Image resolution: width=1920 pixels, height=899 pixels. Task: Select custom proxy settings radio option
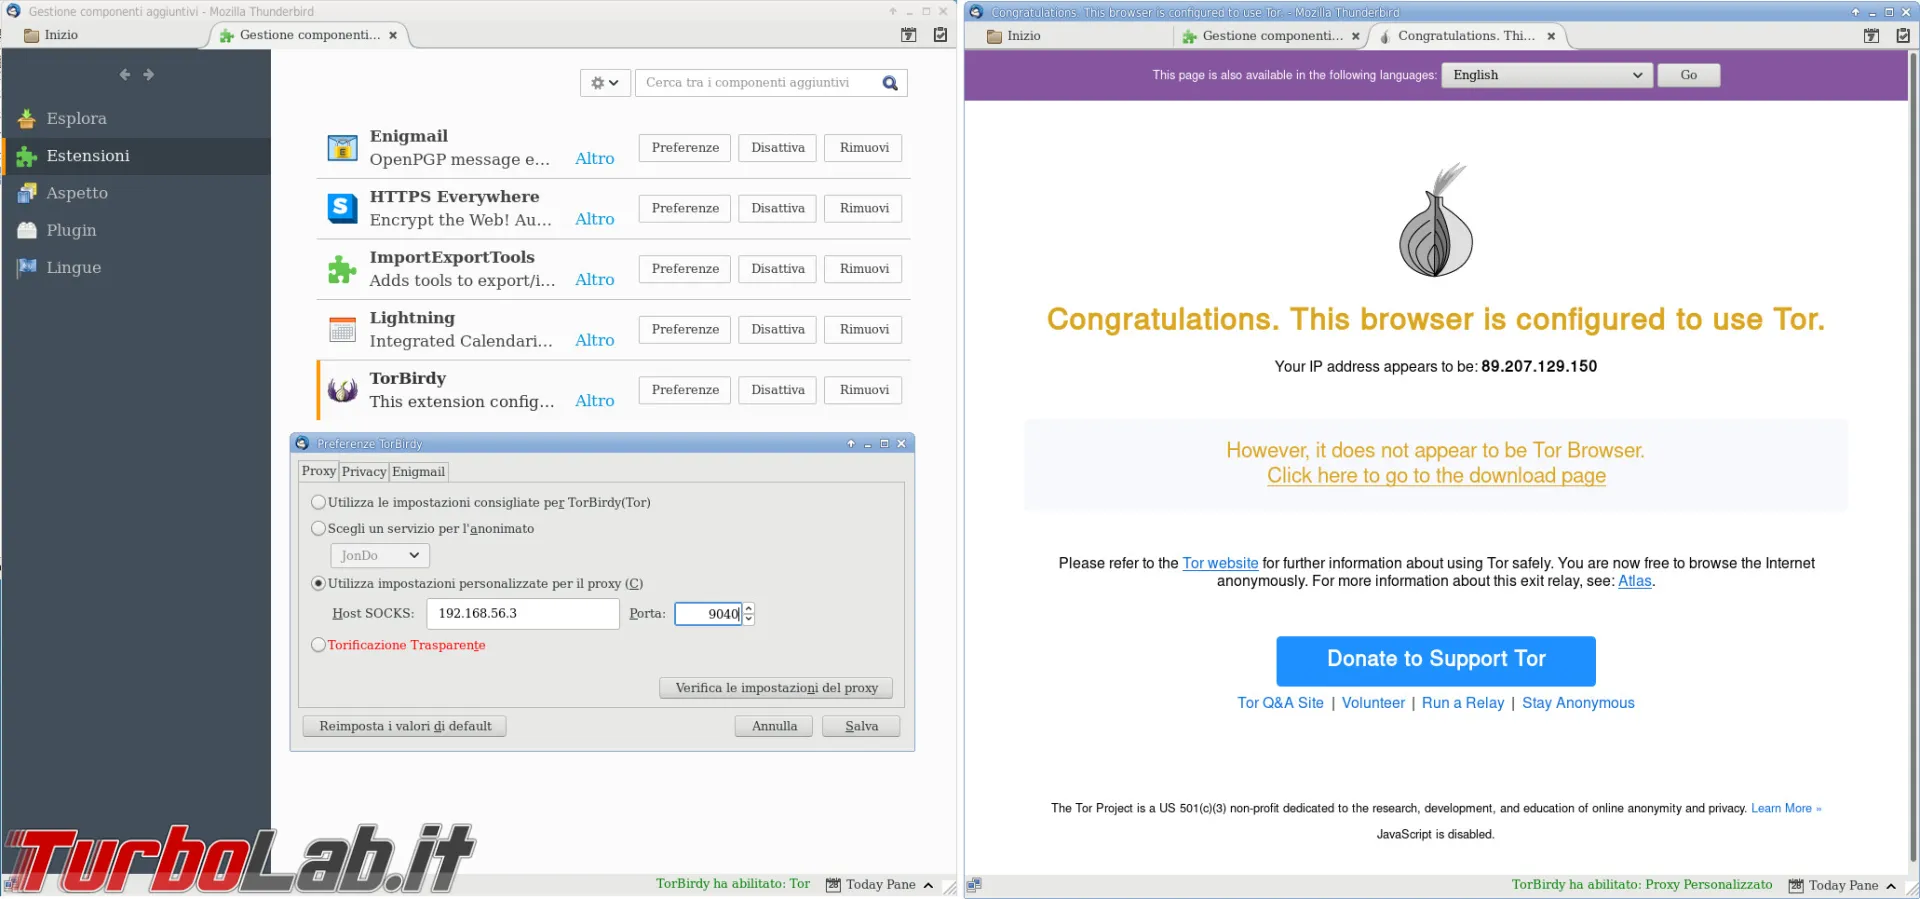click(319, 584)
